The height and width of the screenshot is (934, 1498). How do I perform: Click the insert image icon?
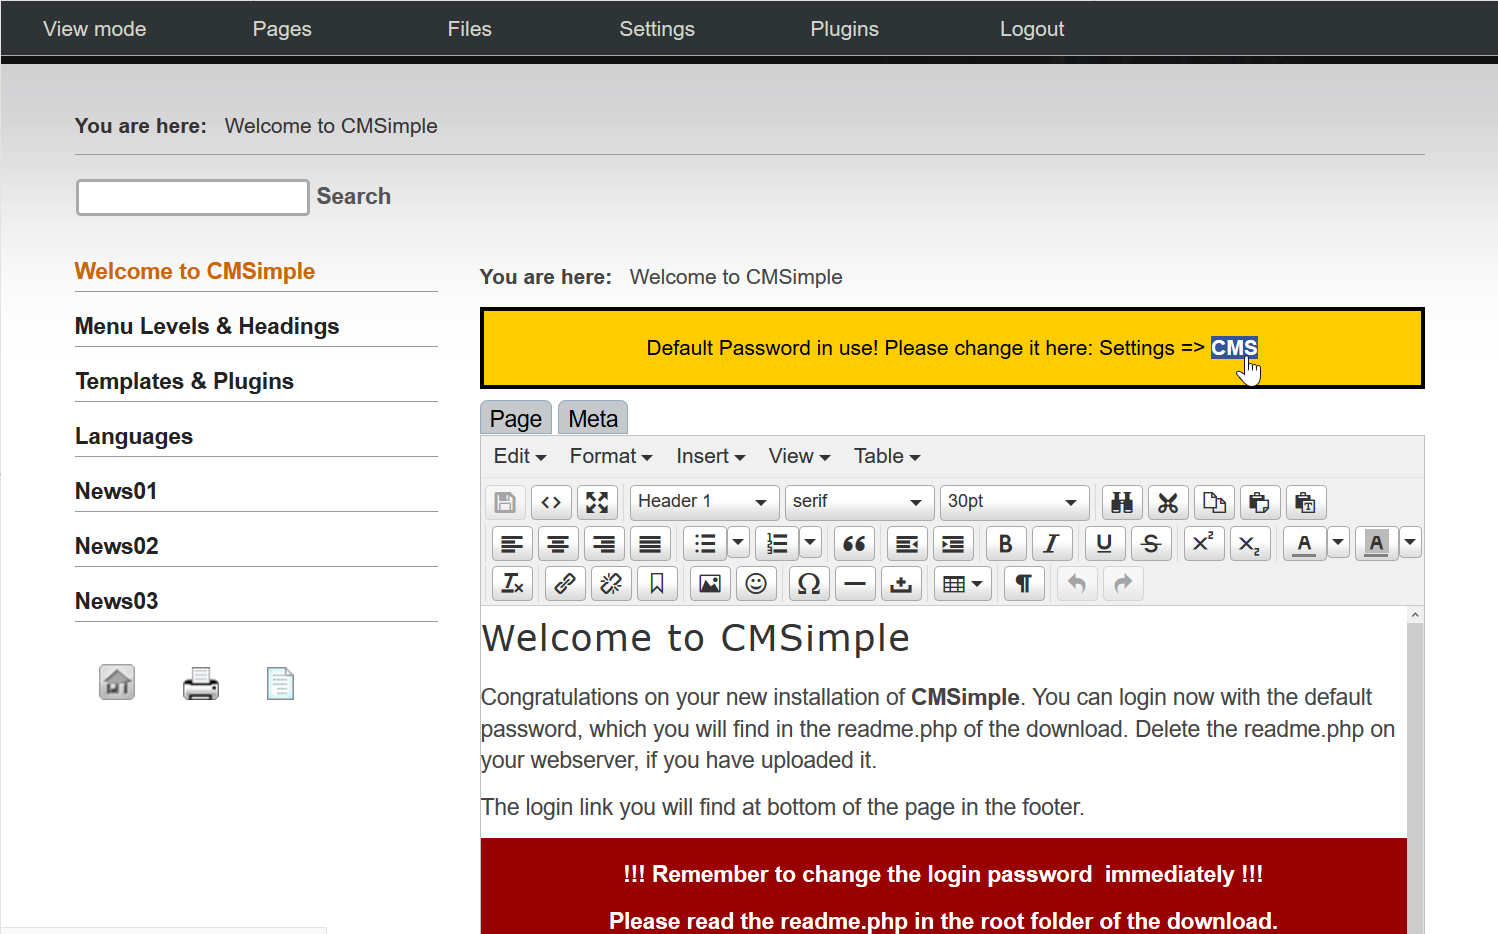[x=710, y=584]
